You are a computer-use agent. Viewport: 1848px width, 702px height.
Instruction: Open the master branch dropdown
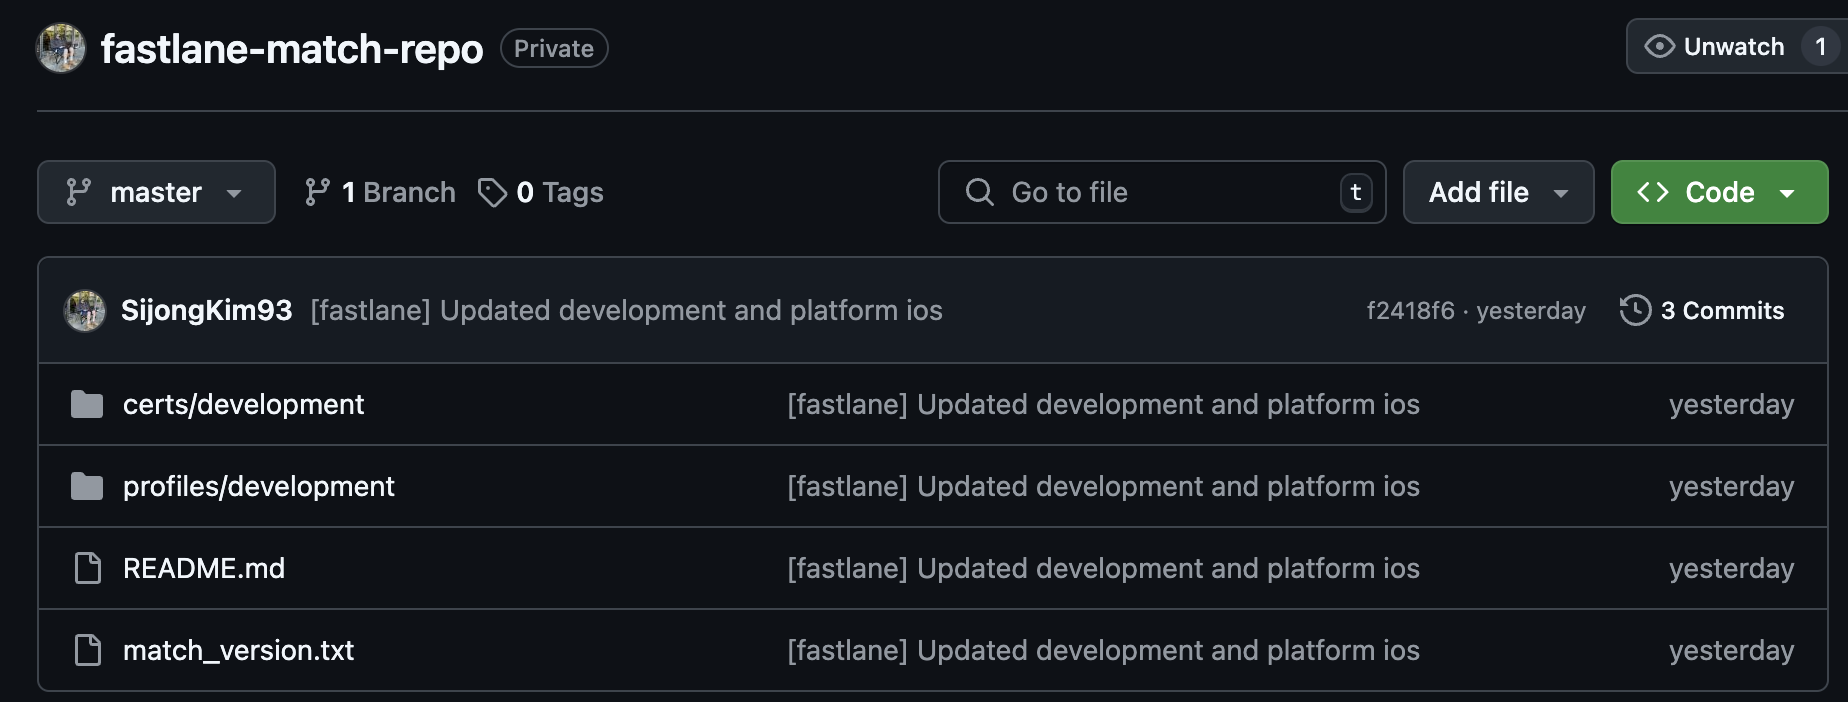point(156,192)
